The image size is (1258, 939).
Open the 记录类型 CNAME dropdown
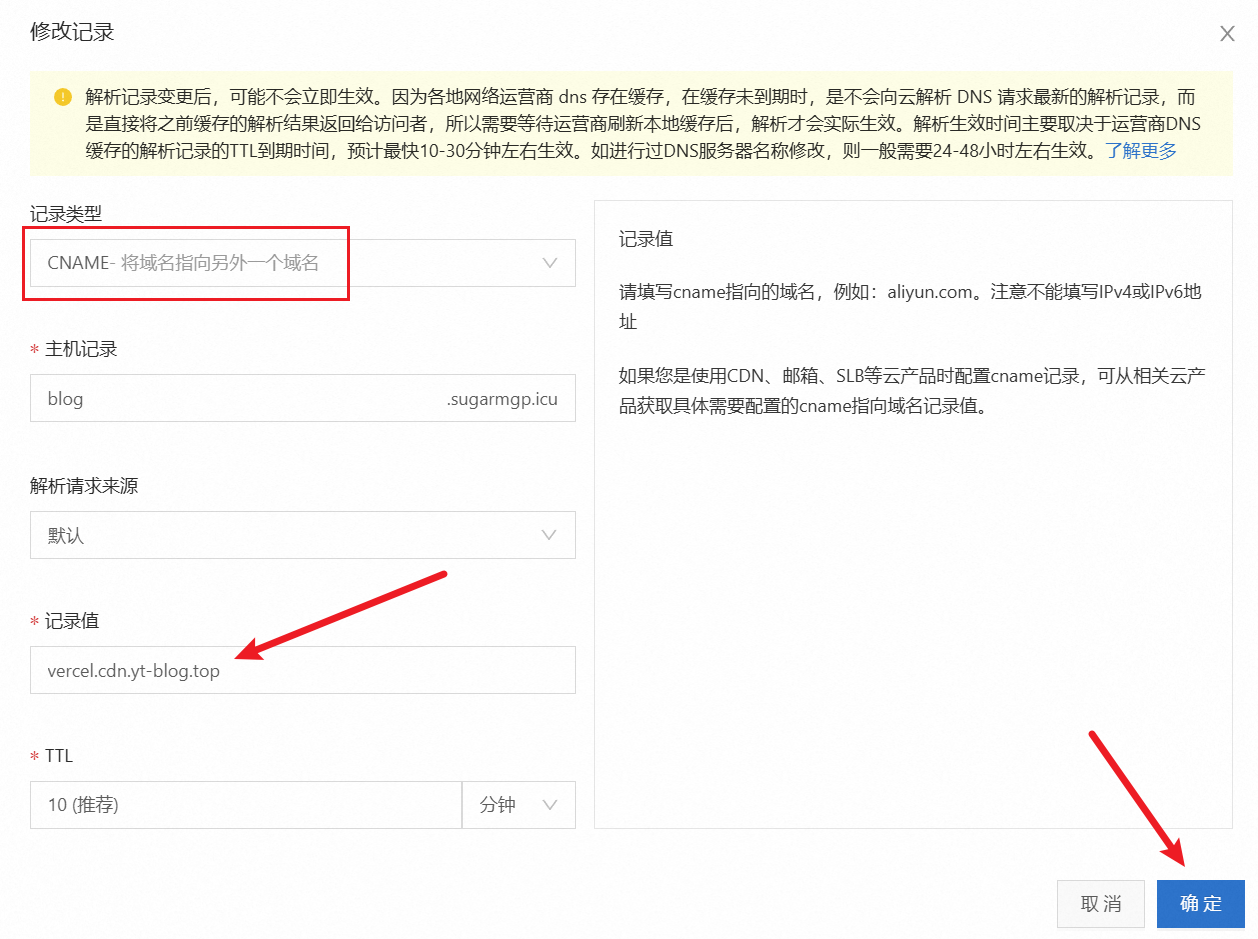pos(290,263)
